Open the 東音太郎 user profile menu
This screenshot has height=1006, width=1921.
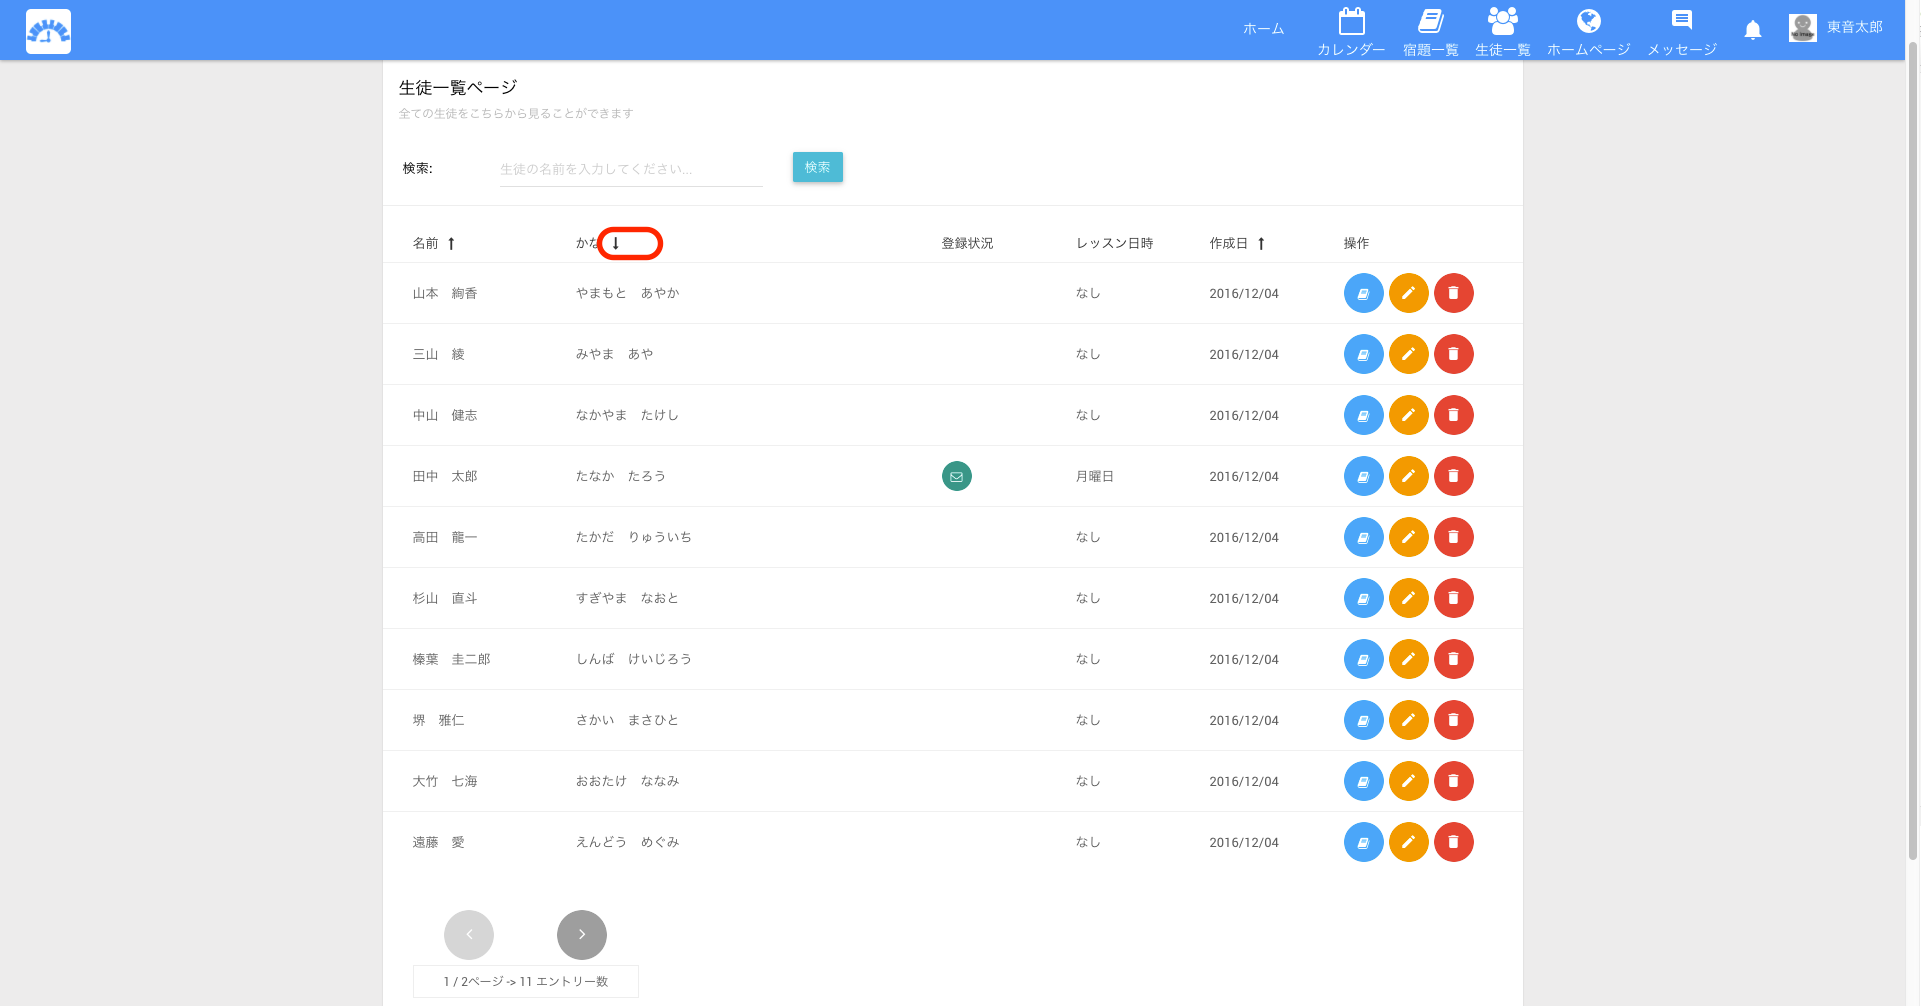tap(1836, 28)
